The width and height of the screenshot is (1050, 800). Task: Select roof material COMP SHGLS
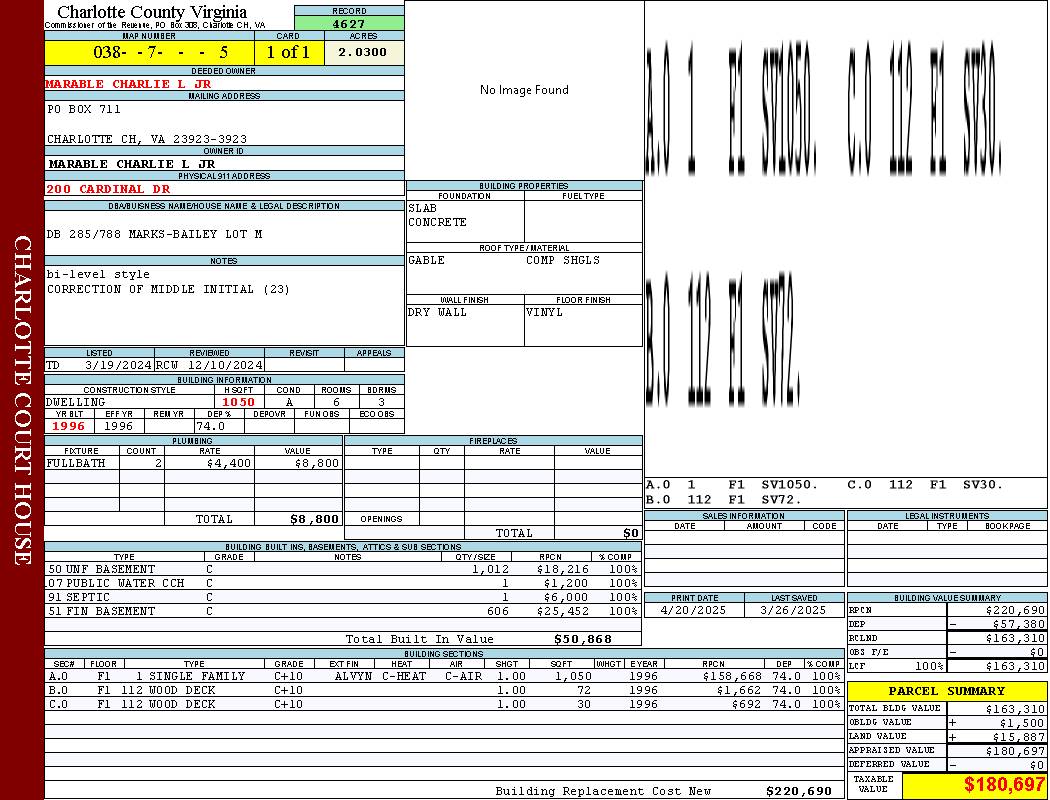pyautogui.click(x=563, y=260)
